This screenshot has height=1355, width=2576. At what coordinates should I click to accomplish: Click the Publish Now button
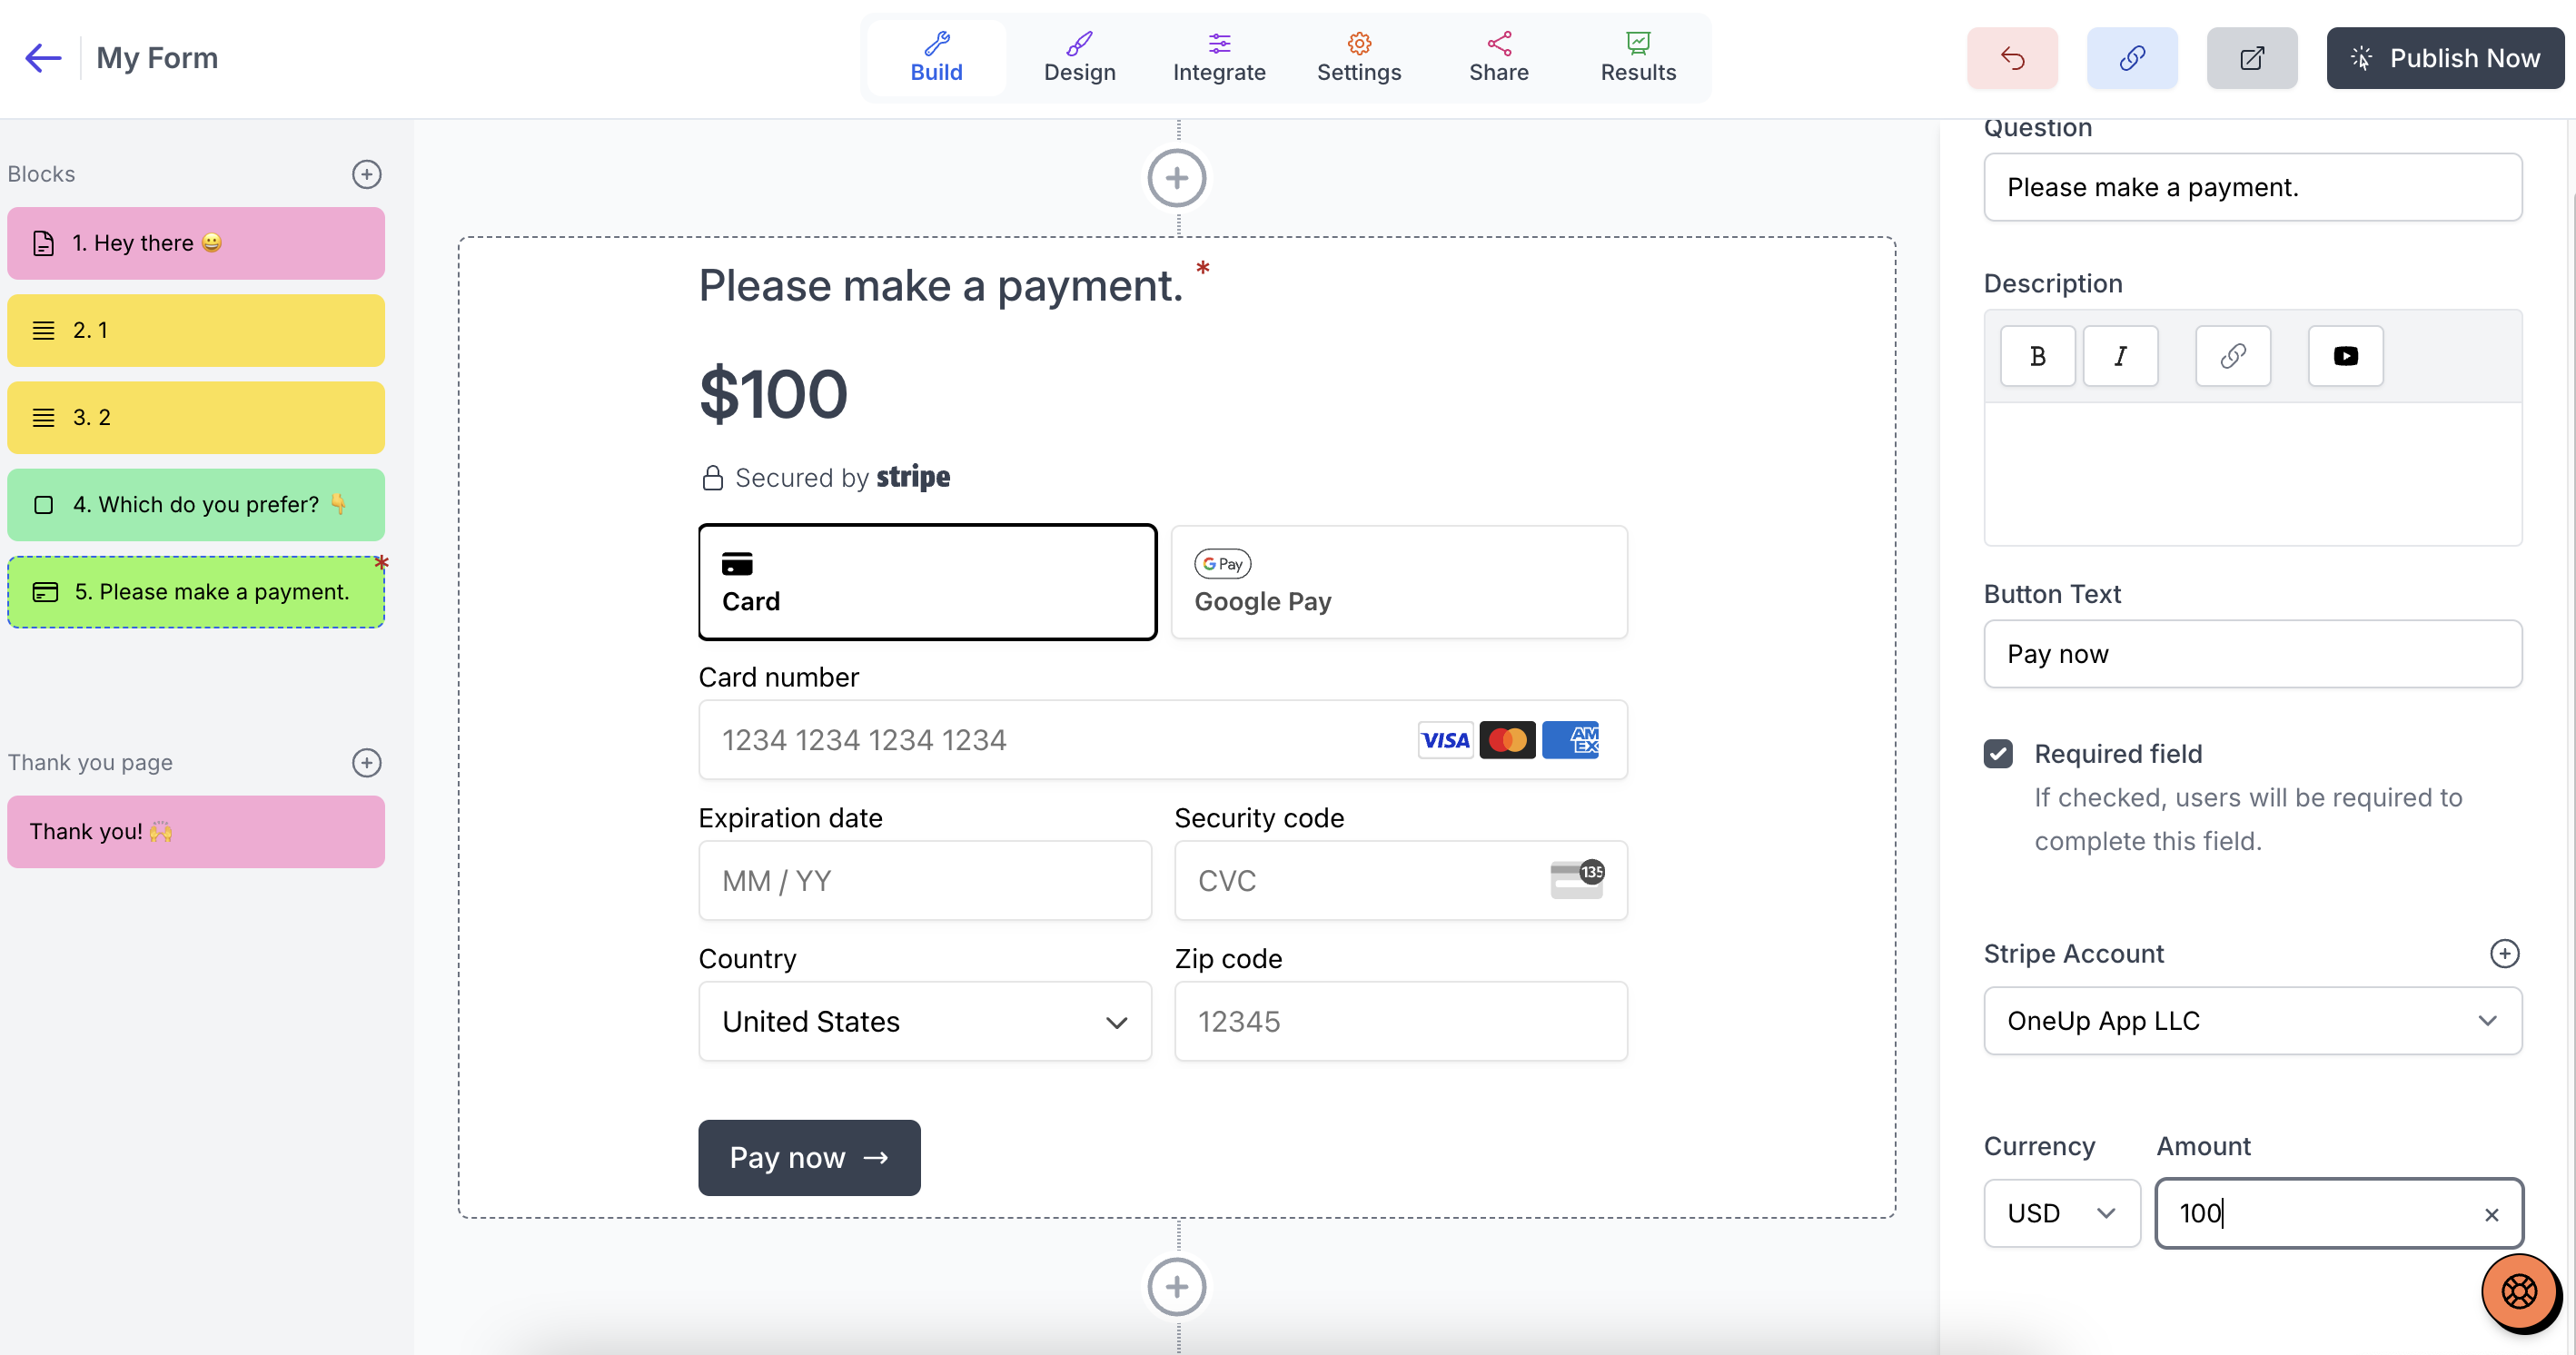2445,58
